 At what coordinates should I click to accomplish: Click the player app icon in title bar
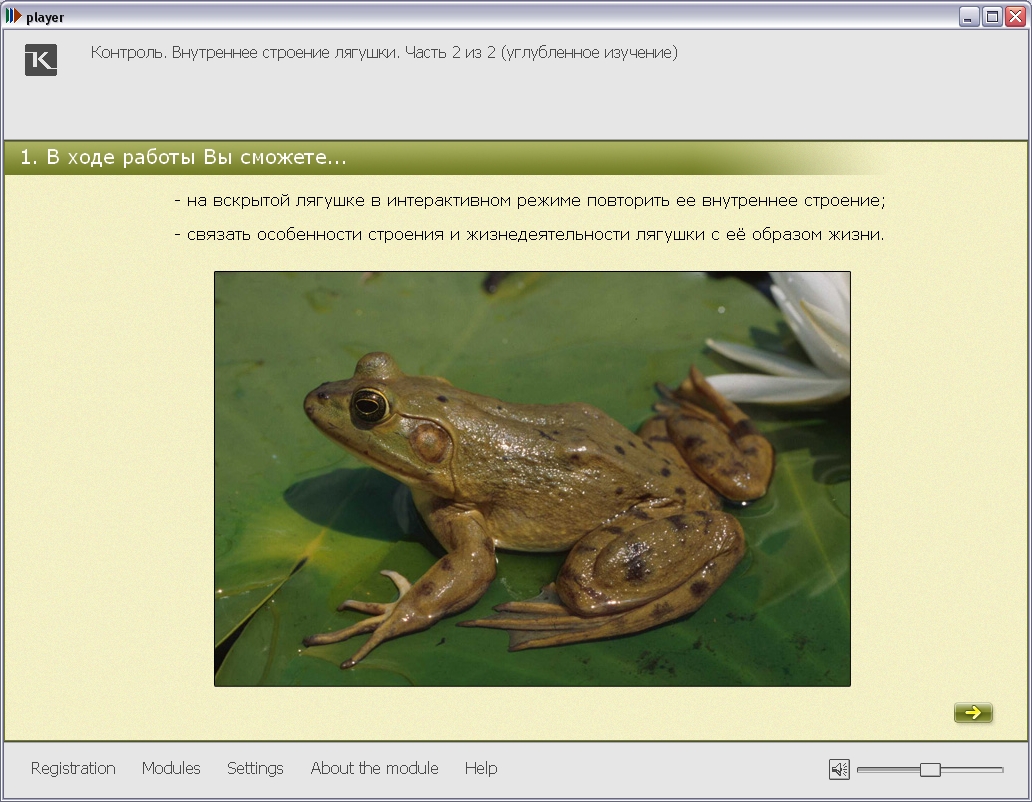[13, 17]
